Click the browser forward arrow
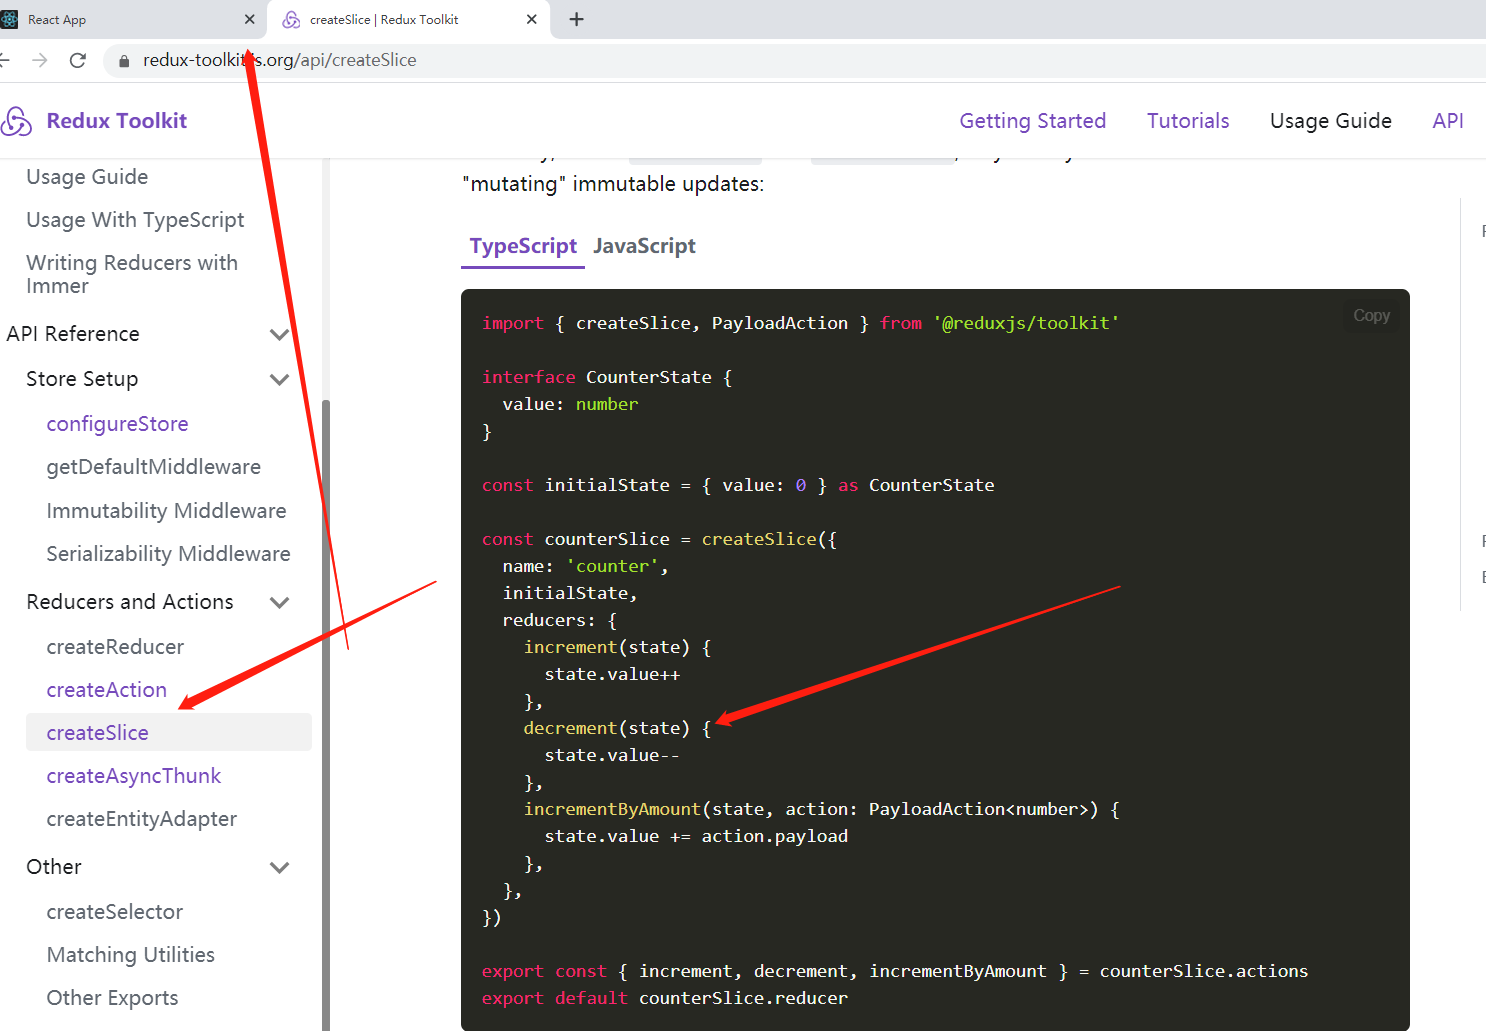 click(40, 60)
